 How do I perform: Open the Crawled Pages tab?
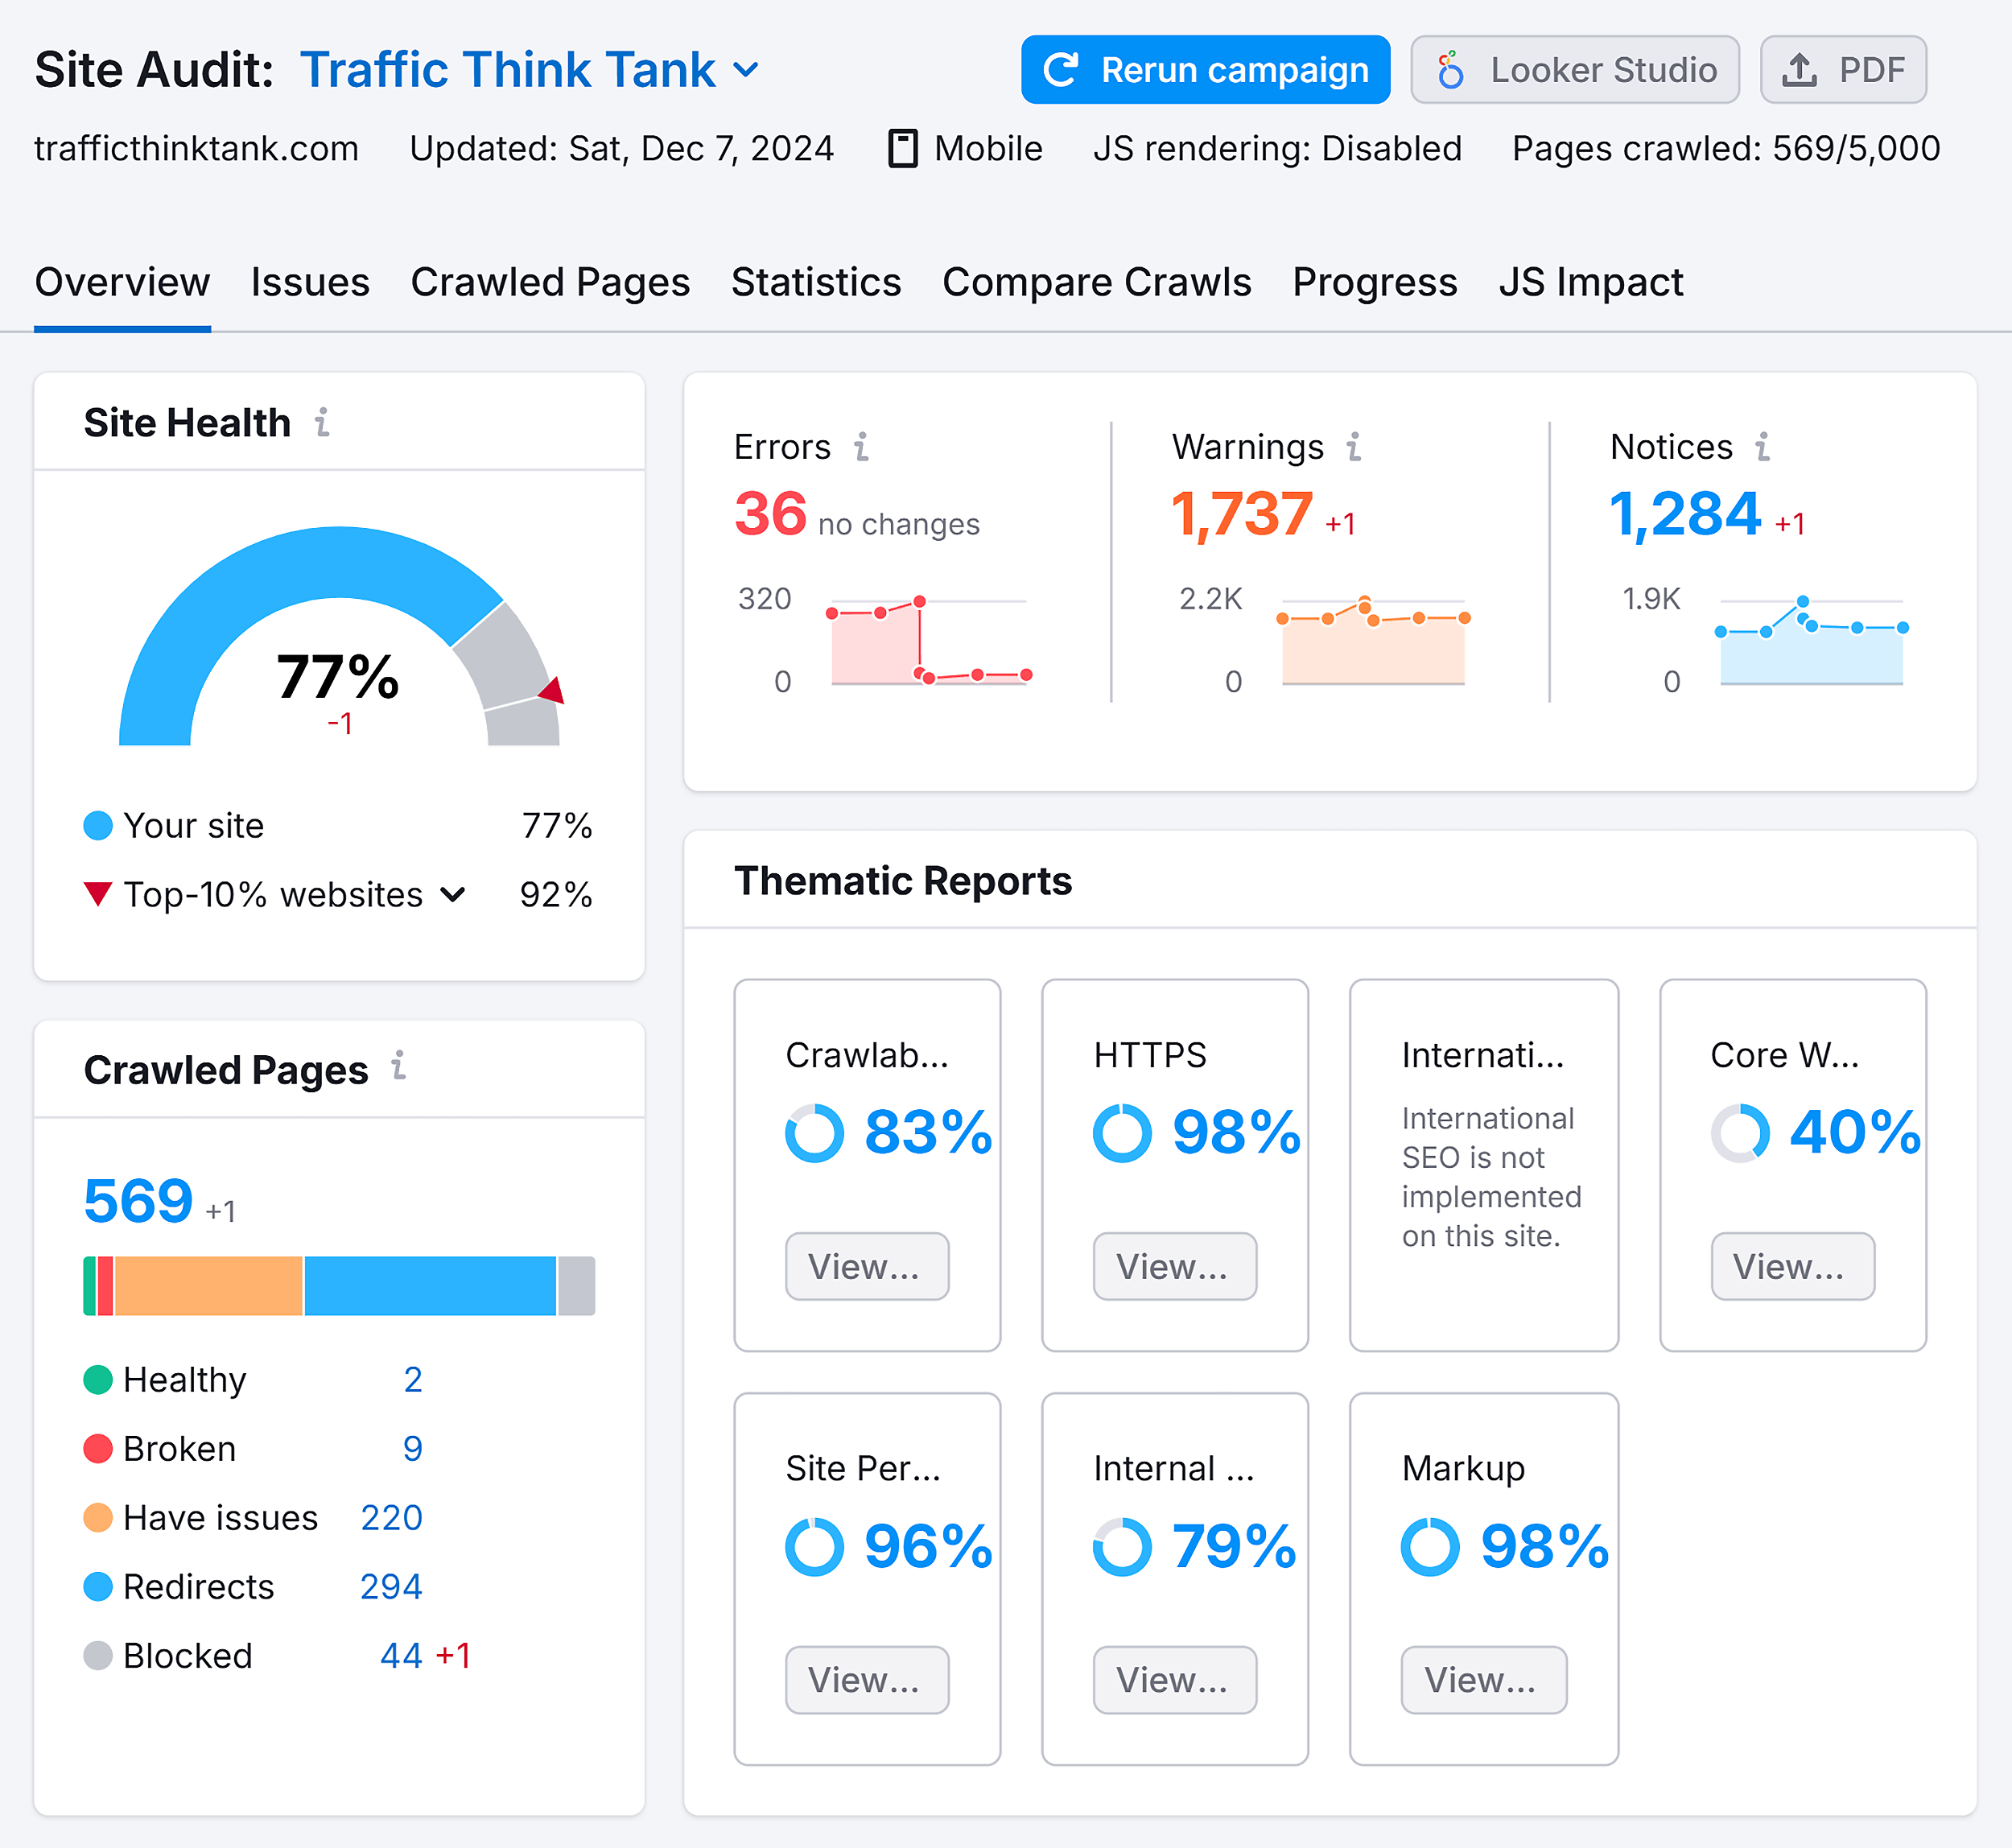[550, 283]
